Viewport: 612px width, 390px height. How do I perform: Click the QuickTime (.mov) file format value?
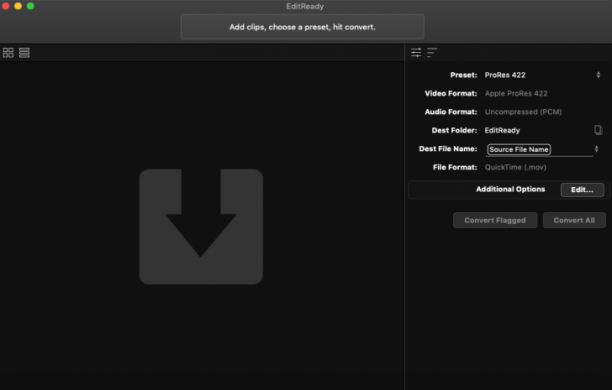pyautogui.click(x=516, y=167)
